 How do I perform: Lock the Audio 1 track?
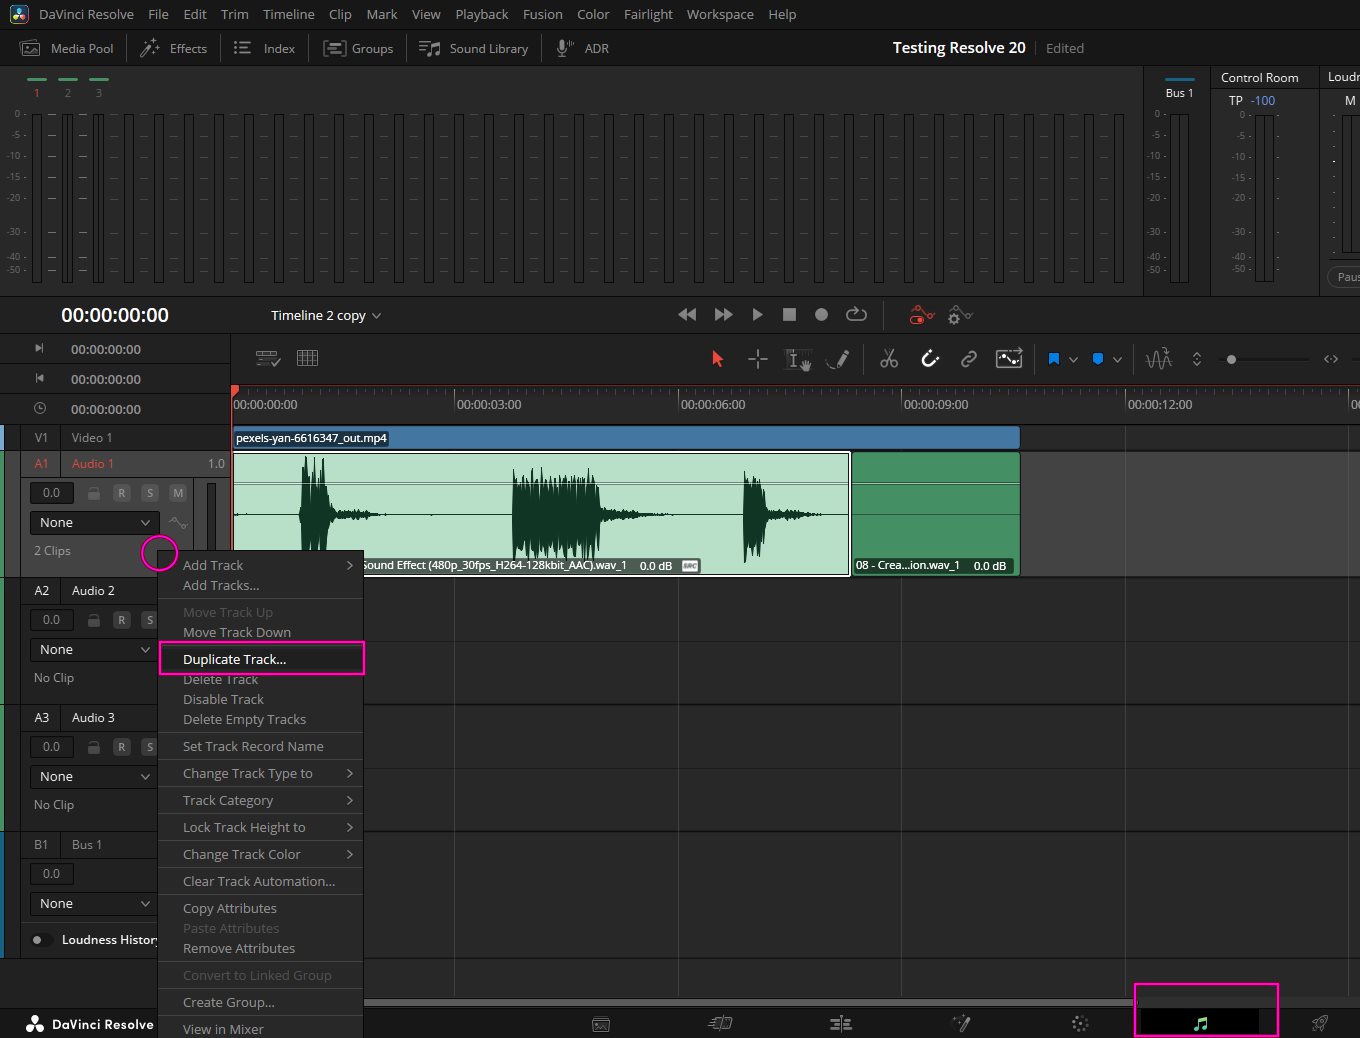click(x=93, y=493)
